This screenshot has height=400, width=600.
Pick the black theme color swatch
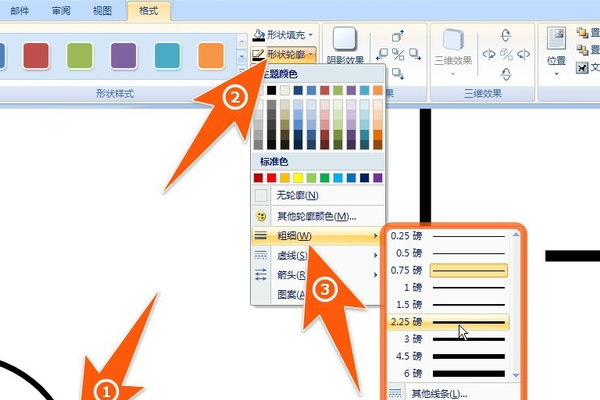pyautogui.click(x=271, y=90)
